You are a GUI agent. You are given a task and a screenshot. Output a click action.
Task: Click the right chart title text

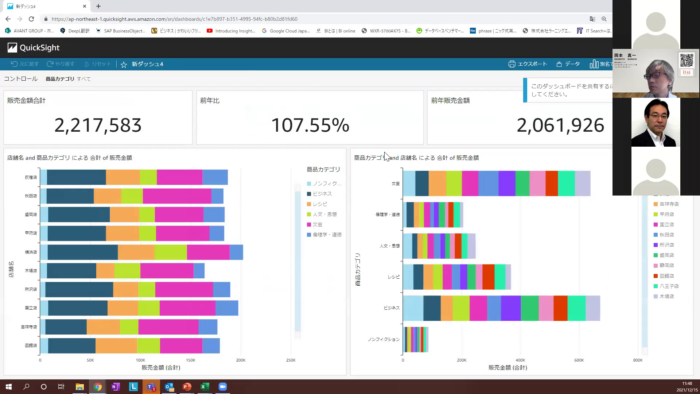coord(417,158)
